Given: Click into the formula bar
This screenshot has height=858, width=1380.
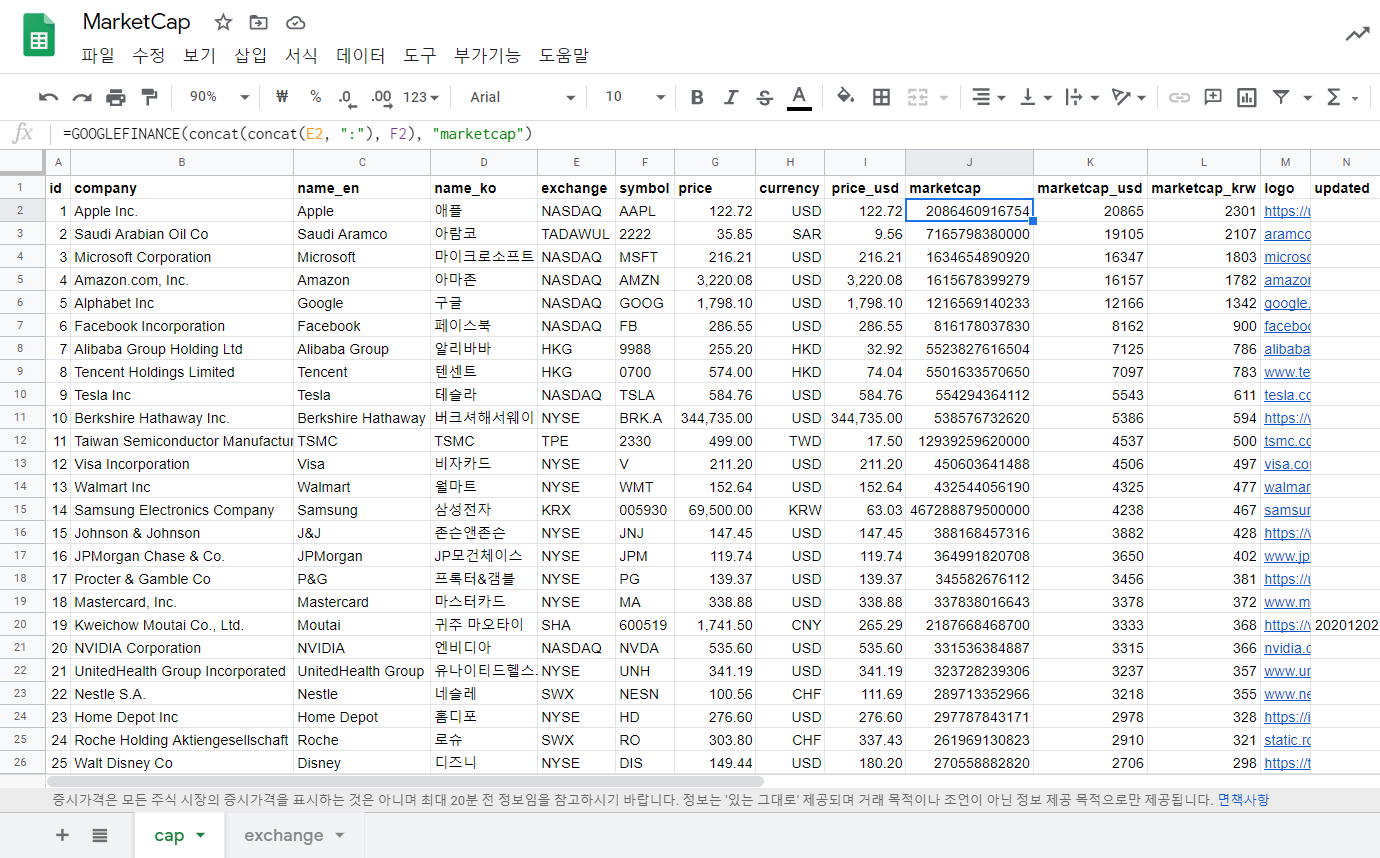Looking at the screenshot, I should pyautogui.click(x=715, y=133).
